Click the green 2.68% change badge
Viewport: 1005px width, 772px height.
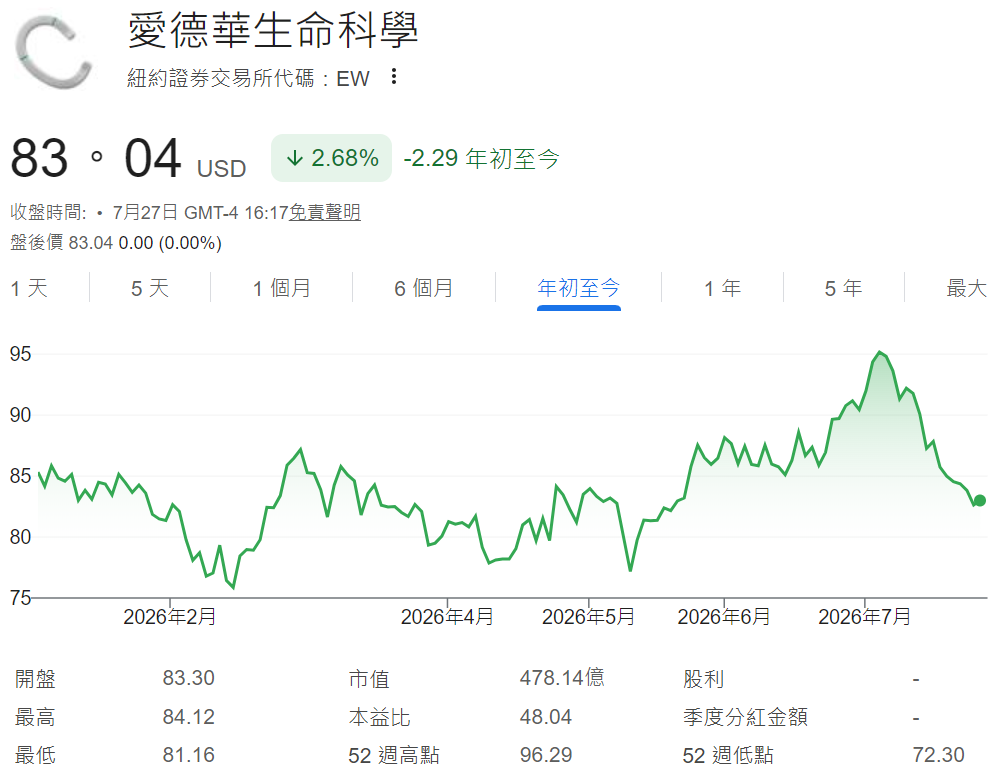(x=331, y=158)
